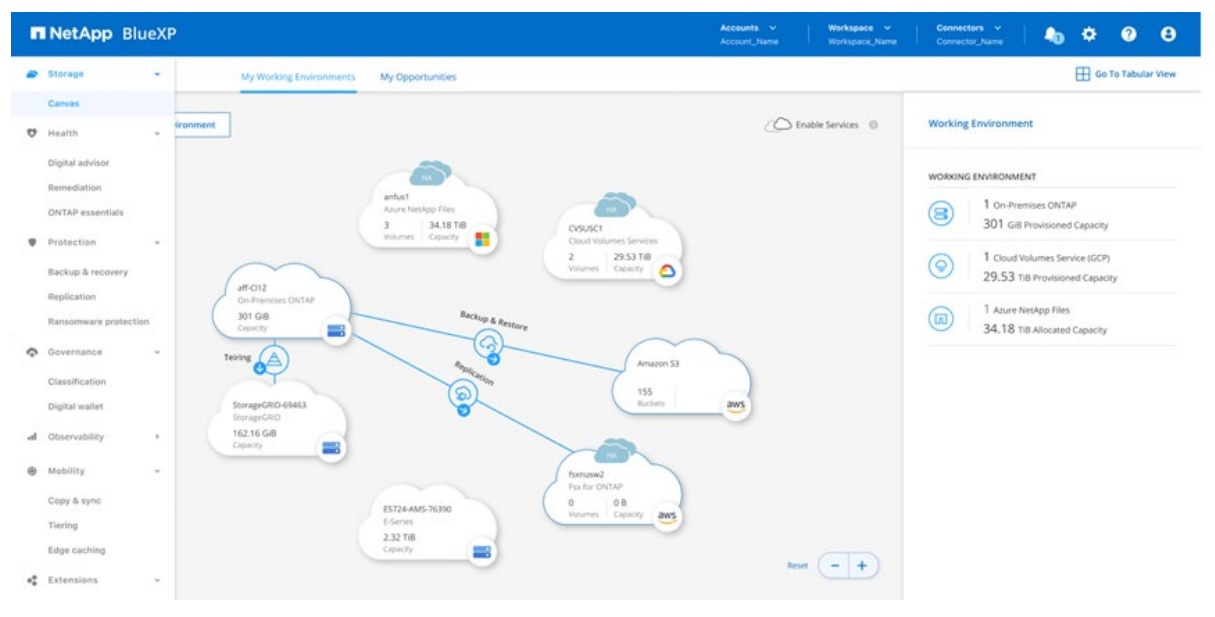The width and height of the screenshot is (1215, 617).
Task: Click the Replication icon on connection line
Action: click(x=463, y=395)
